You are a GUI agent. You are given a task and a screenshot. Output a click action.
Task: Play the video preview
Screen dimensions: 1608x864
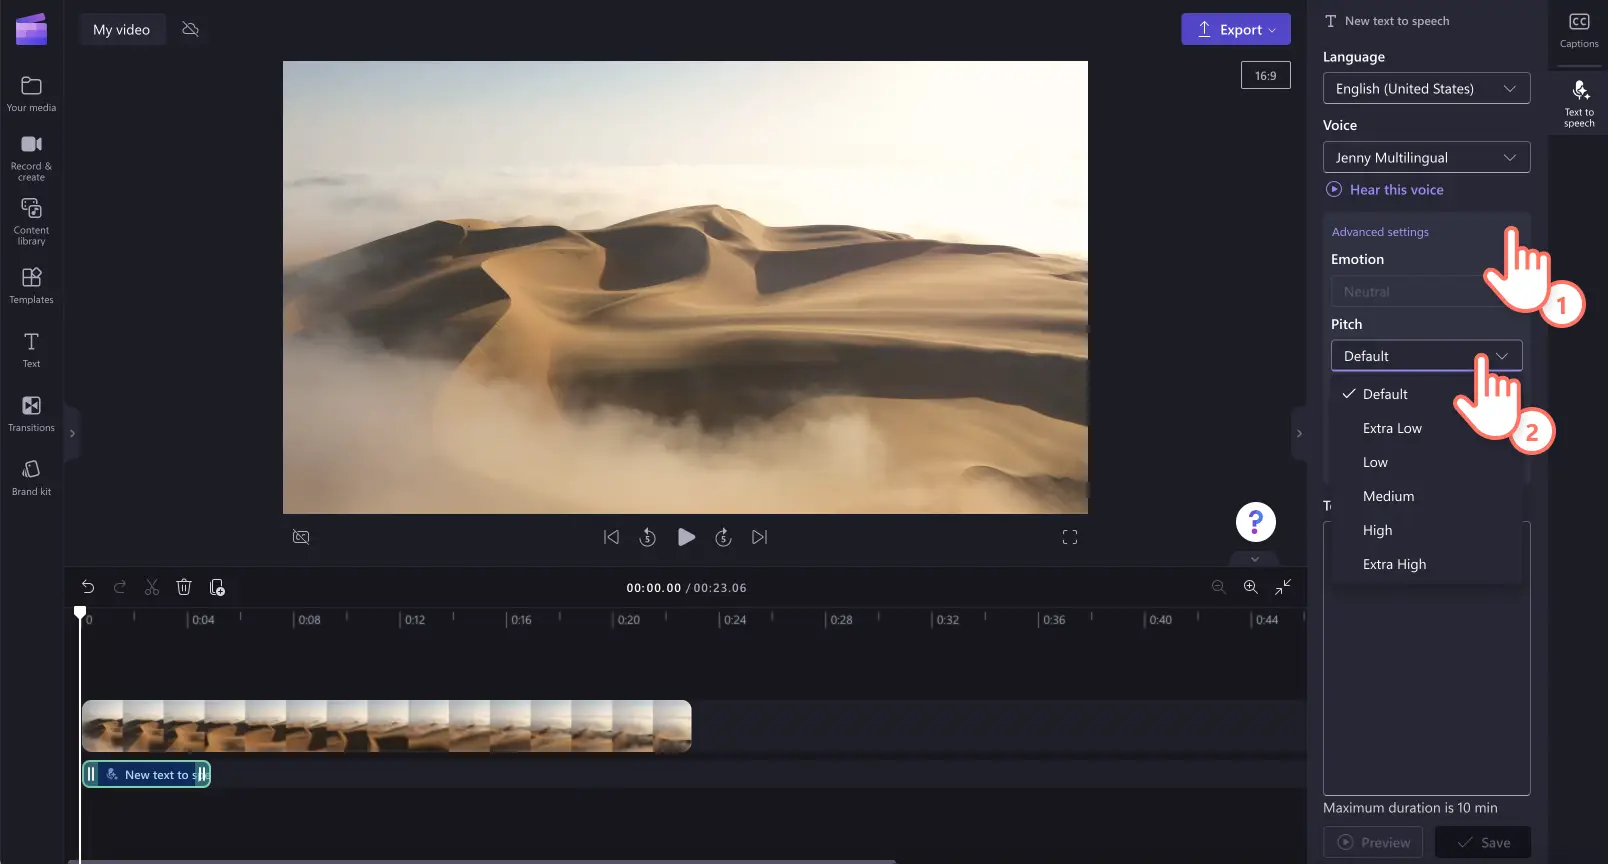click(686, 537)
